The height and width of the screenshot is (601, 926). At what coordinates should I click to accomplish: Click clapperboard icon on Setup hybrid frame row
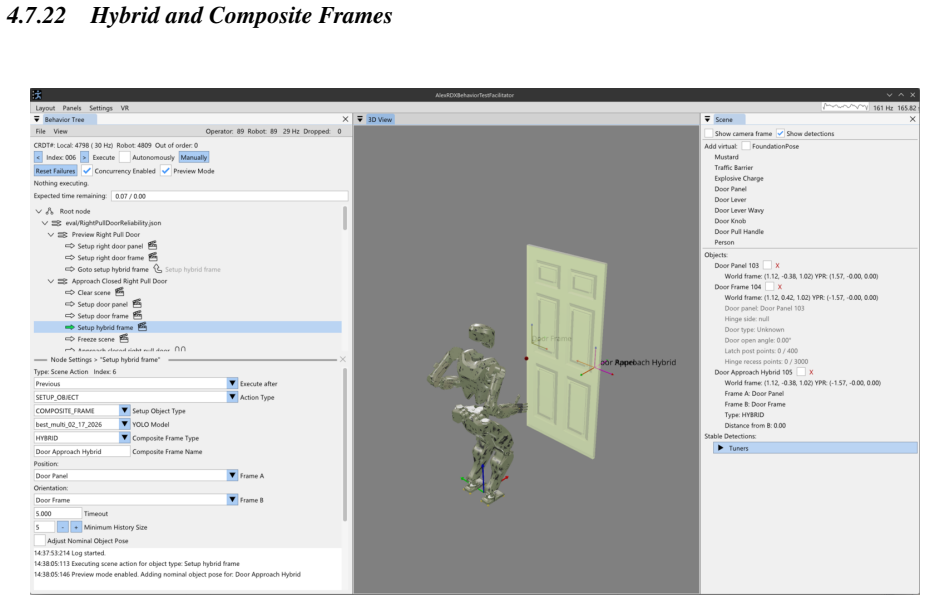(x=142, y=327)
